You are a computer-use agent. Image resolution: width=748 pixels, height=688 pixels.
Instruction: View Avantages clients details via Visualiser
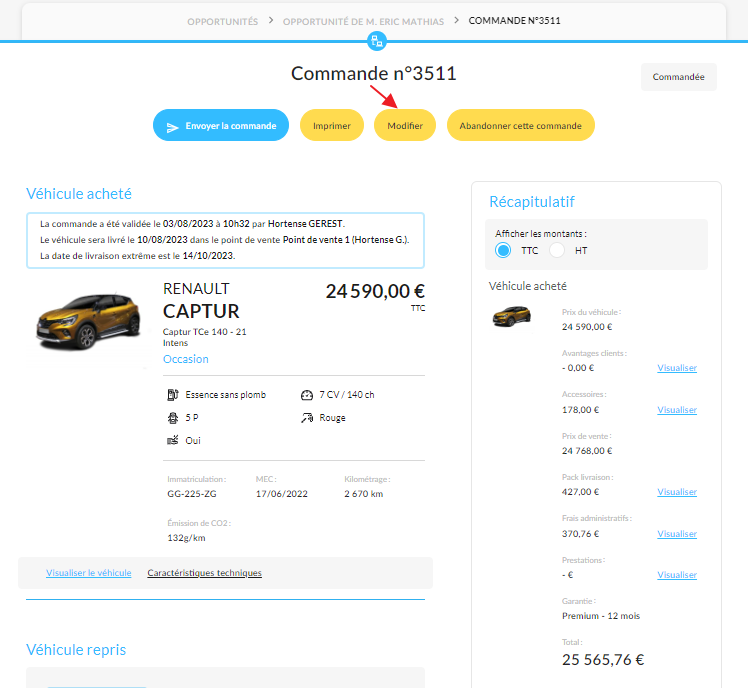pyautogui.click(x=677, y=368)
